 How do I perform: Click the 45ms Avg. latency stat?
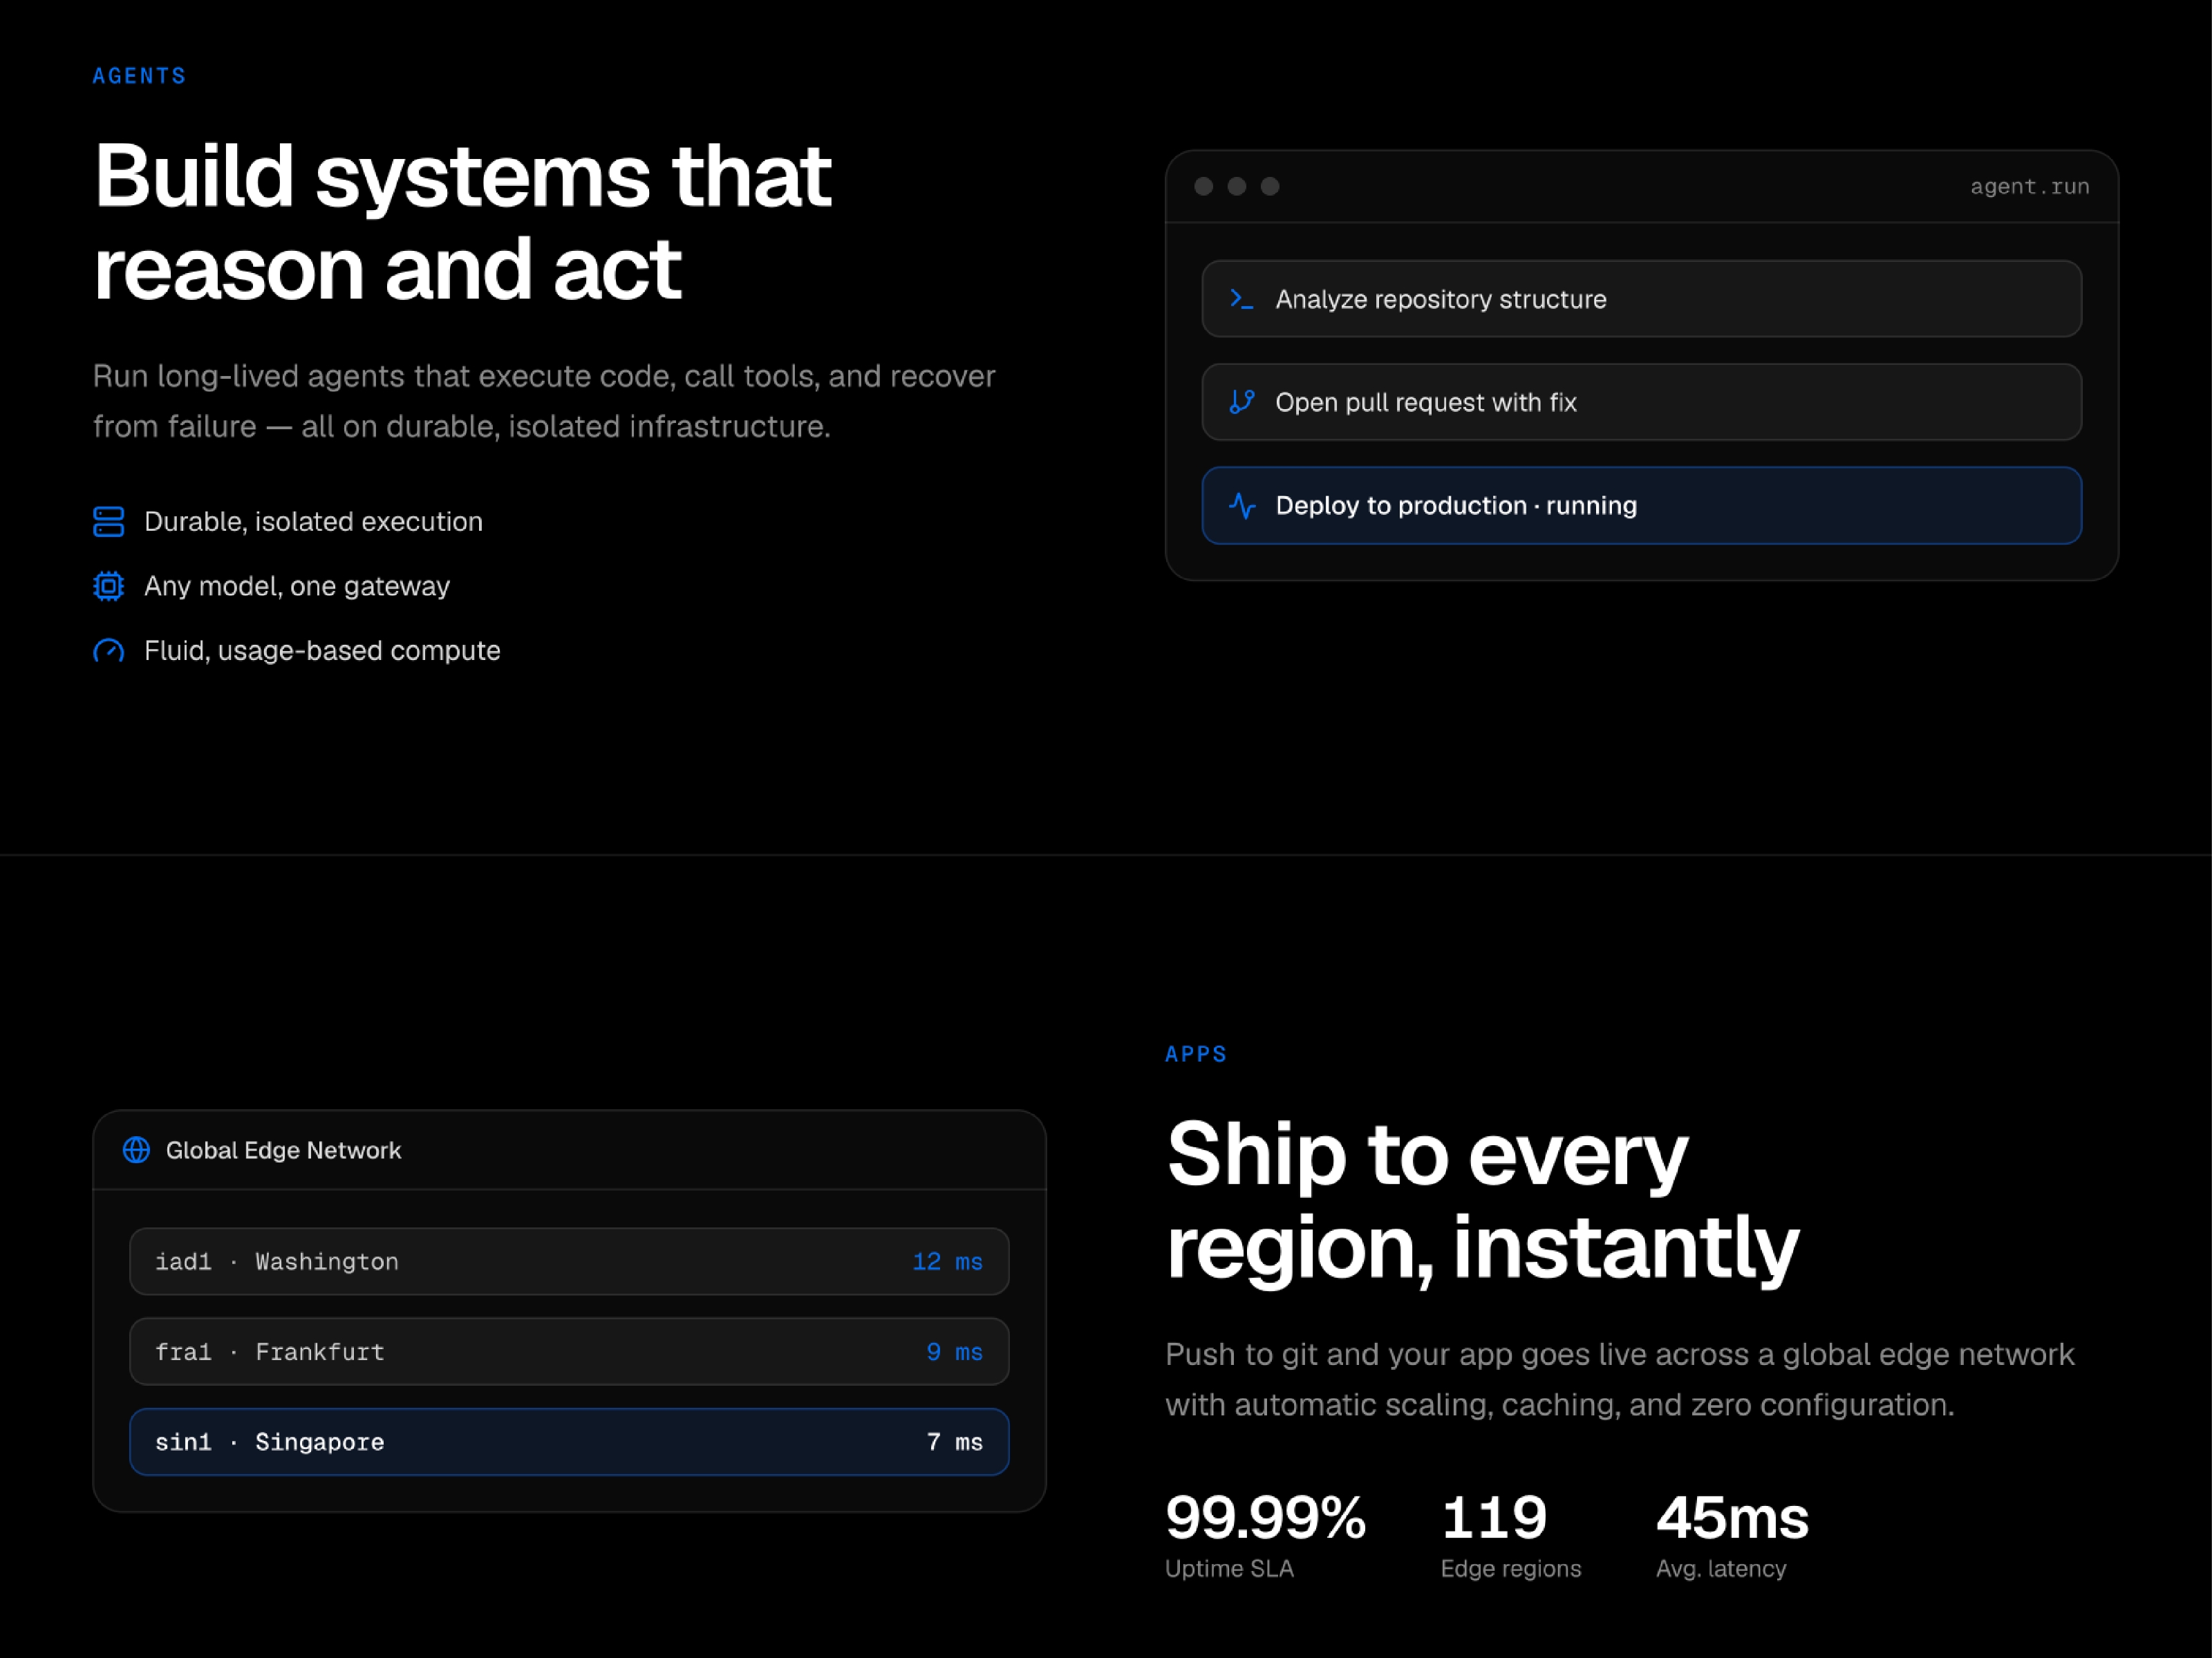(x=1732, y=1534)
